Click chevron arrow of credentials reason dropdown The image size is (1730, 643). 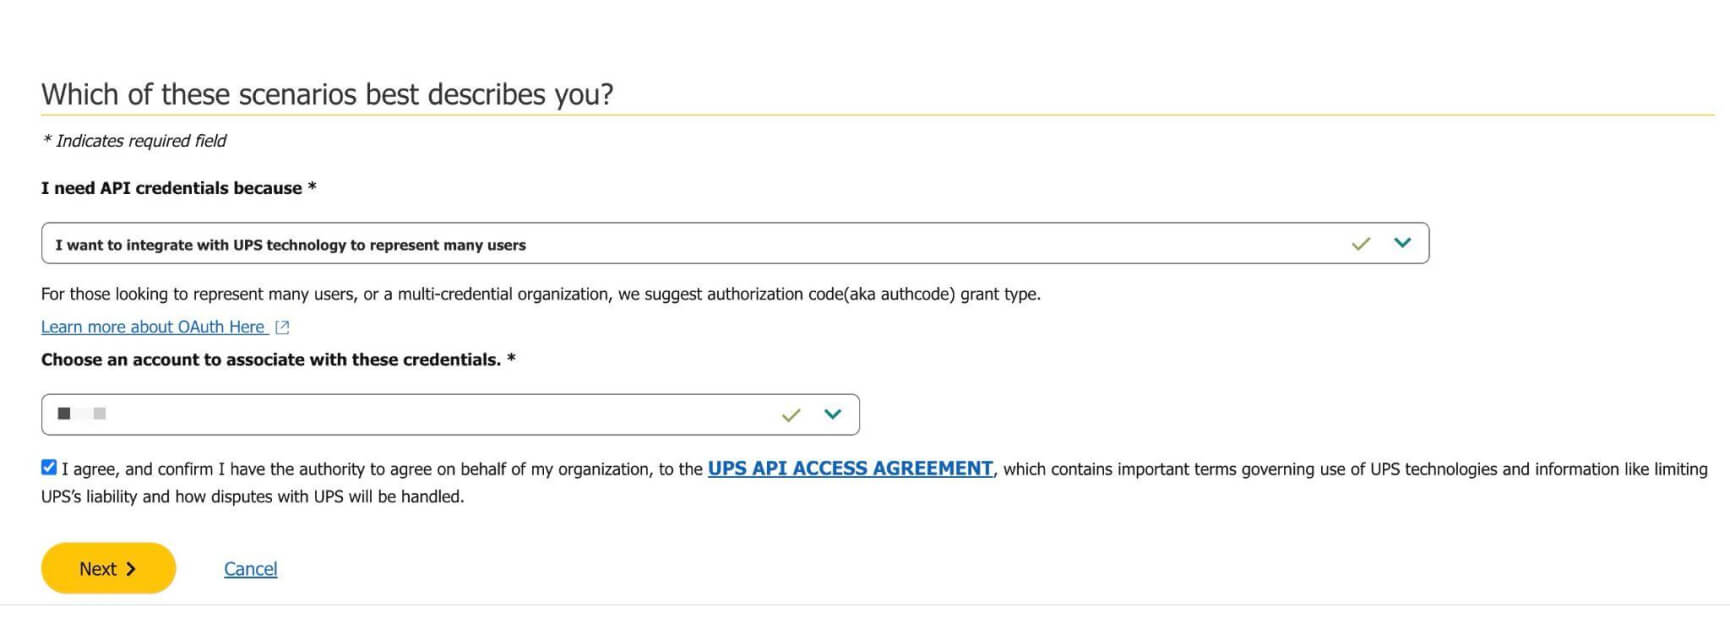pos(1402,243)
